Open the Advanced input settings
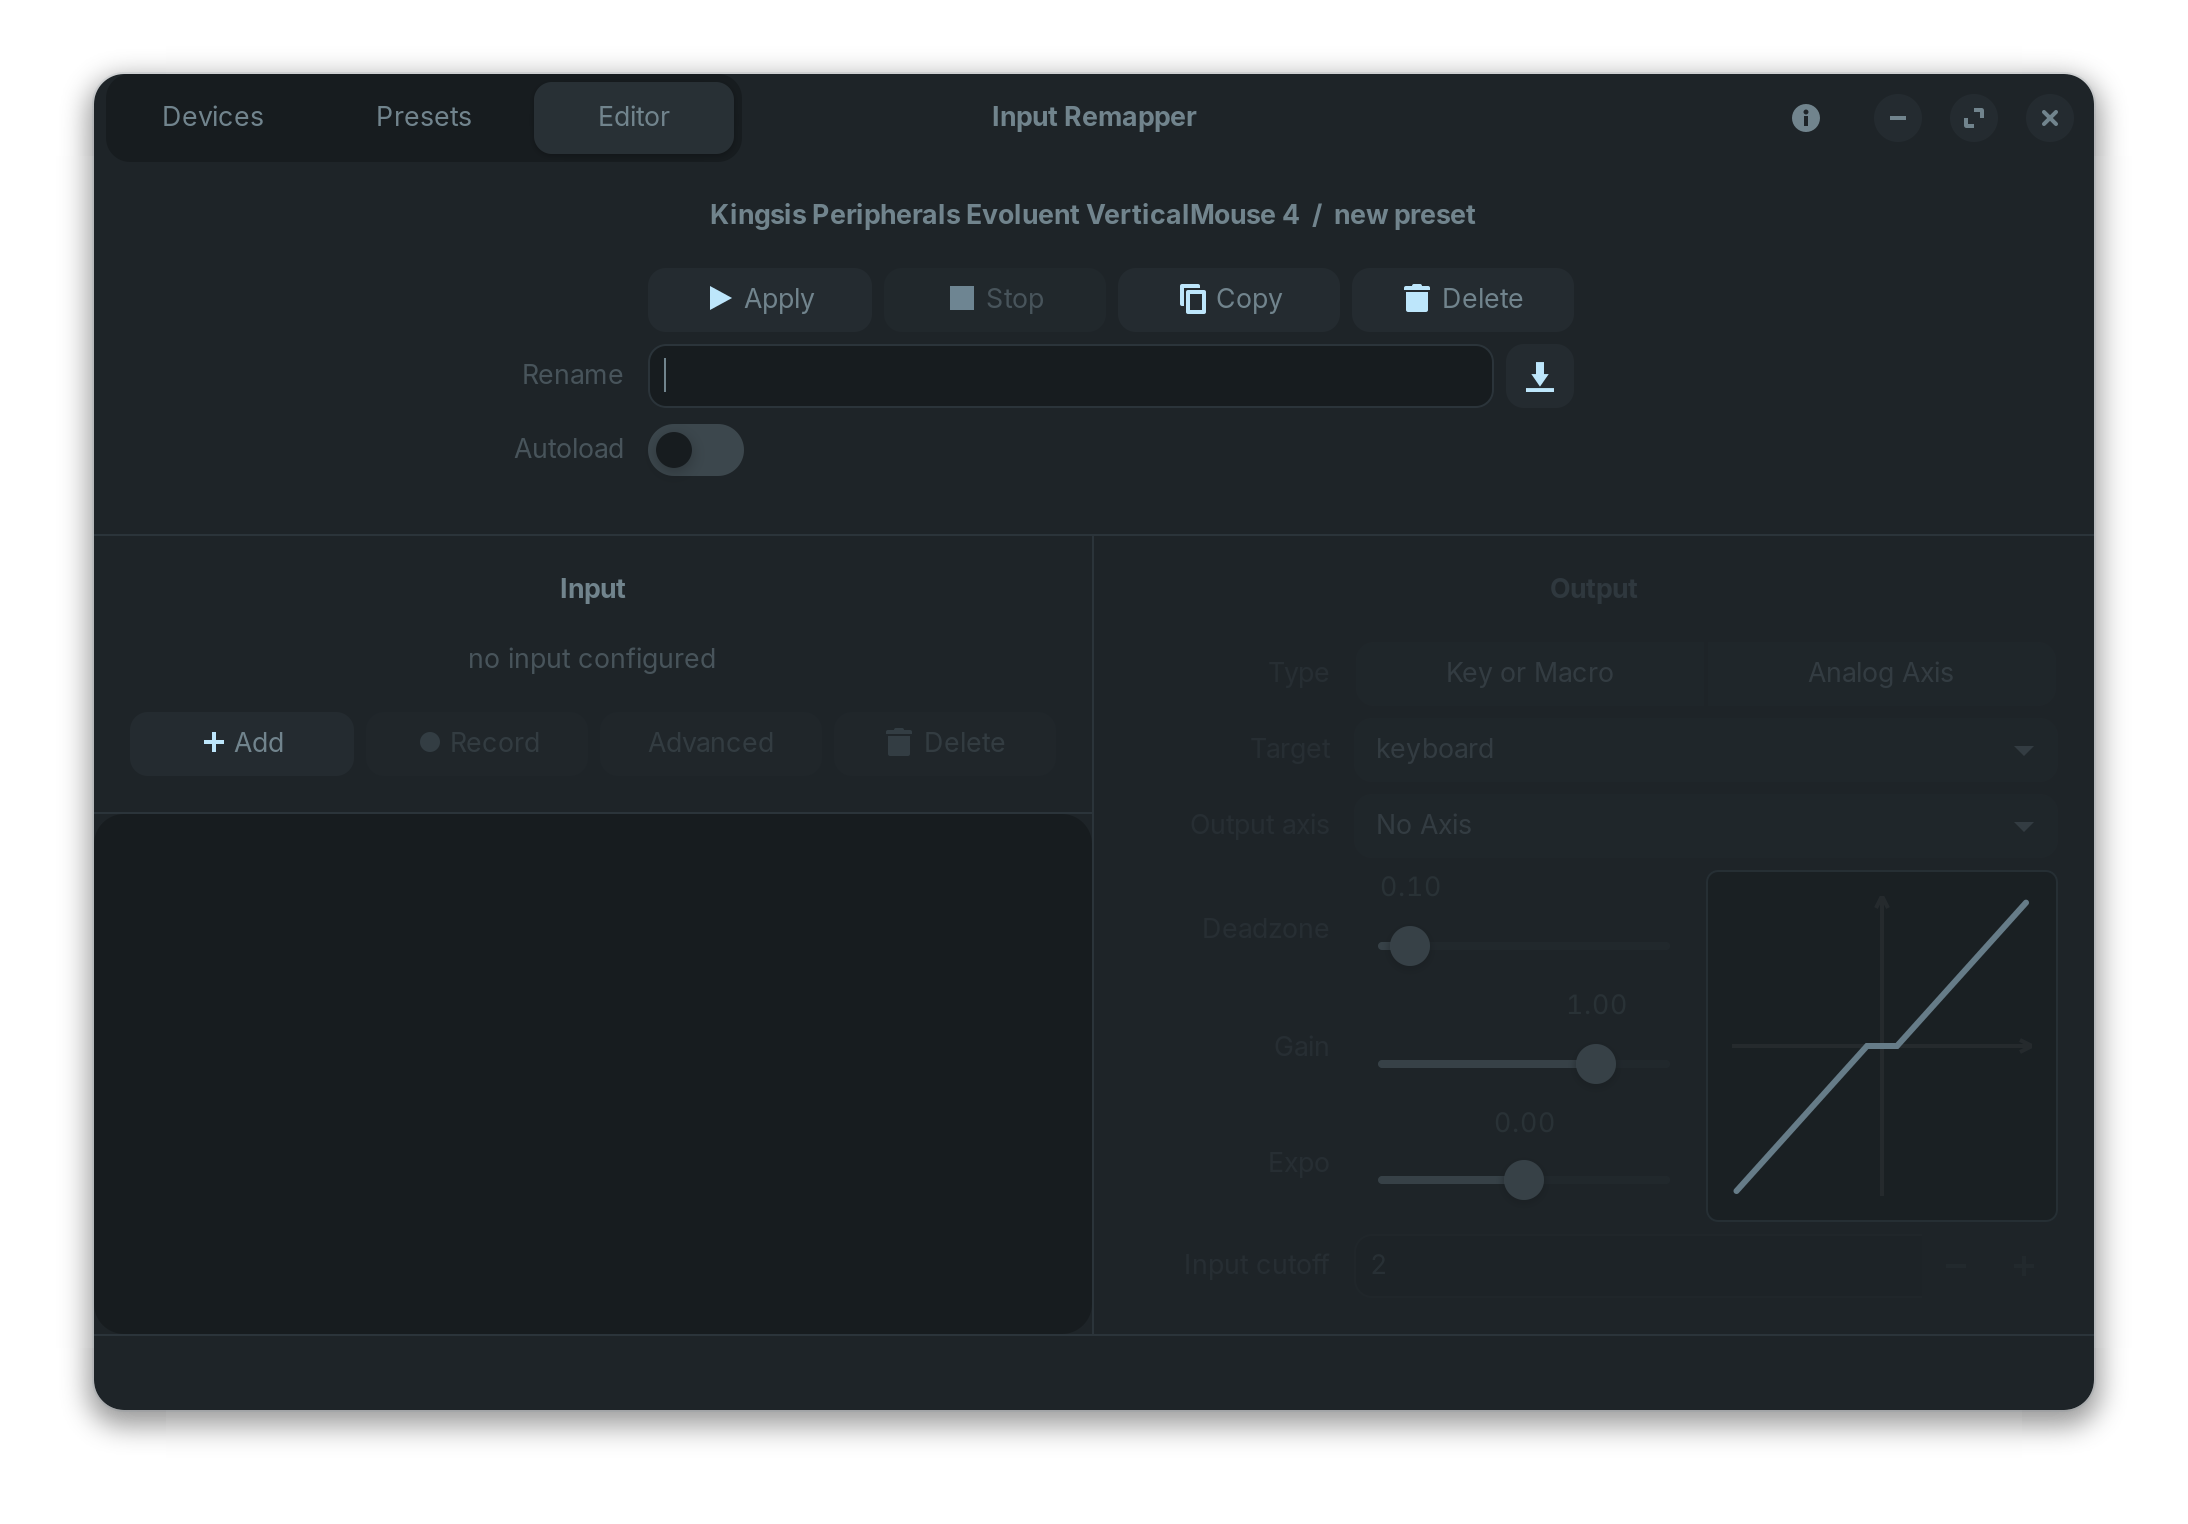2188x1524 pixels. coord(710,743)
